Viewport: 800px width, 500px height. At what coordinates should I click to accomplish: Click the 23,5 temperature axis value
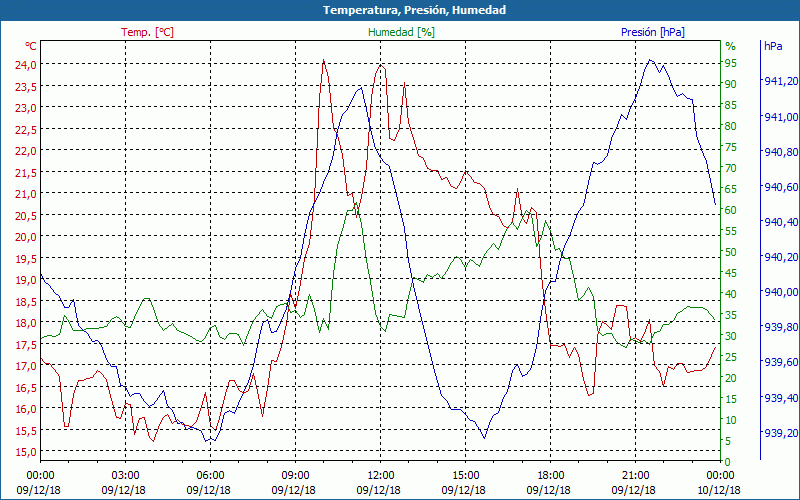point(26,86)
